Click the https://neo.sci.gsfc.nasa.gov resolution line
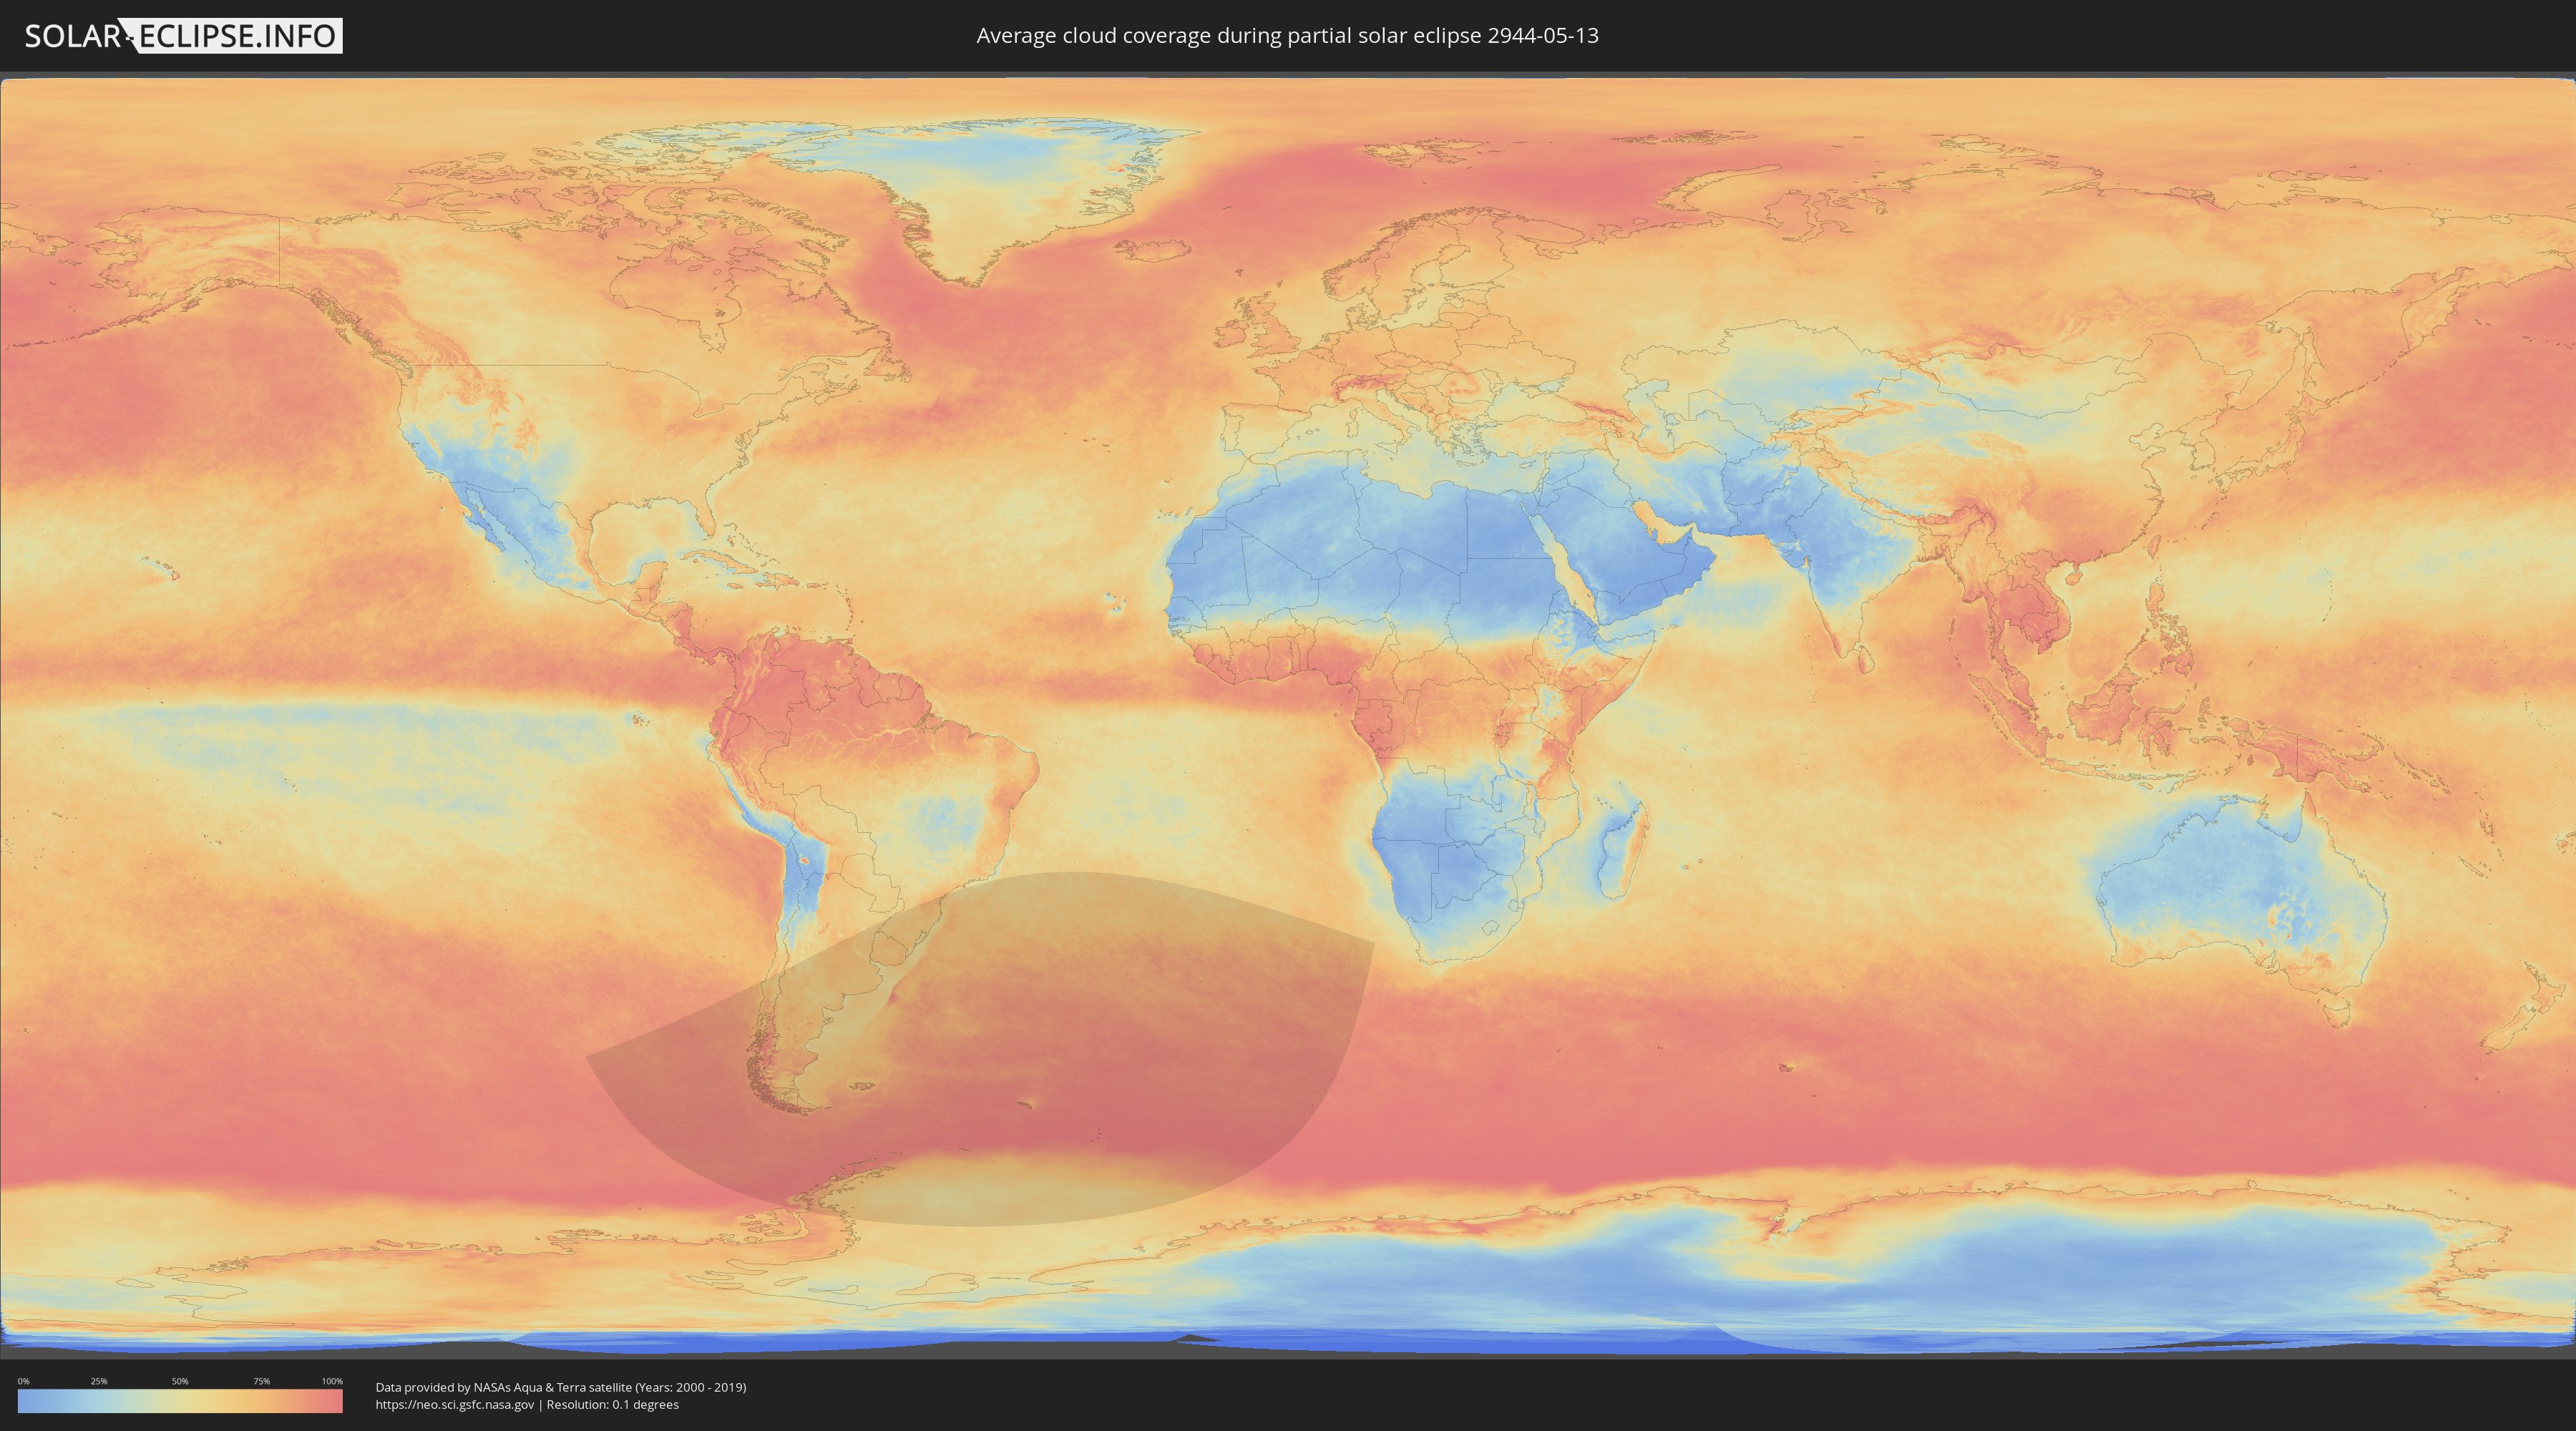Image resolution: width=2576 pixels, height=1431 pixels. (527, 1404)
